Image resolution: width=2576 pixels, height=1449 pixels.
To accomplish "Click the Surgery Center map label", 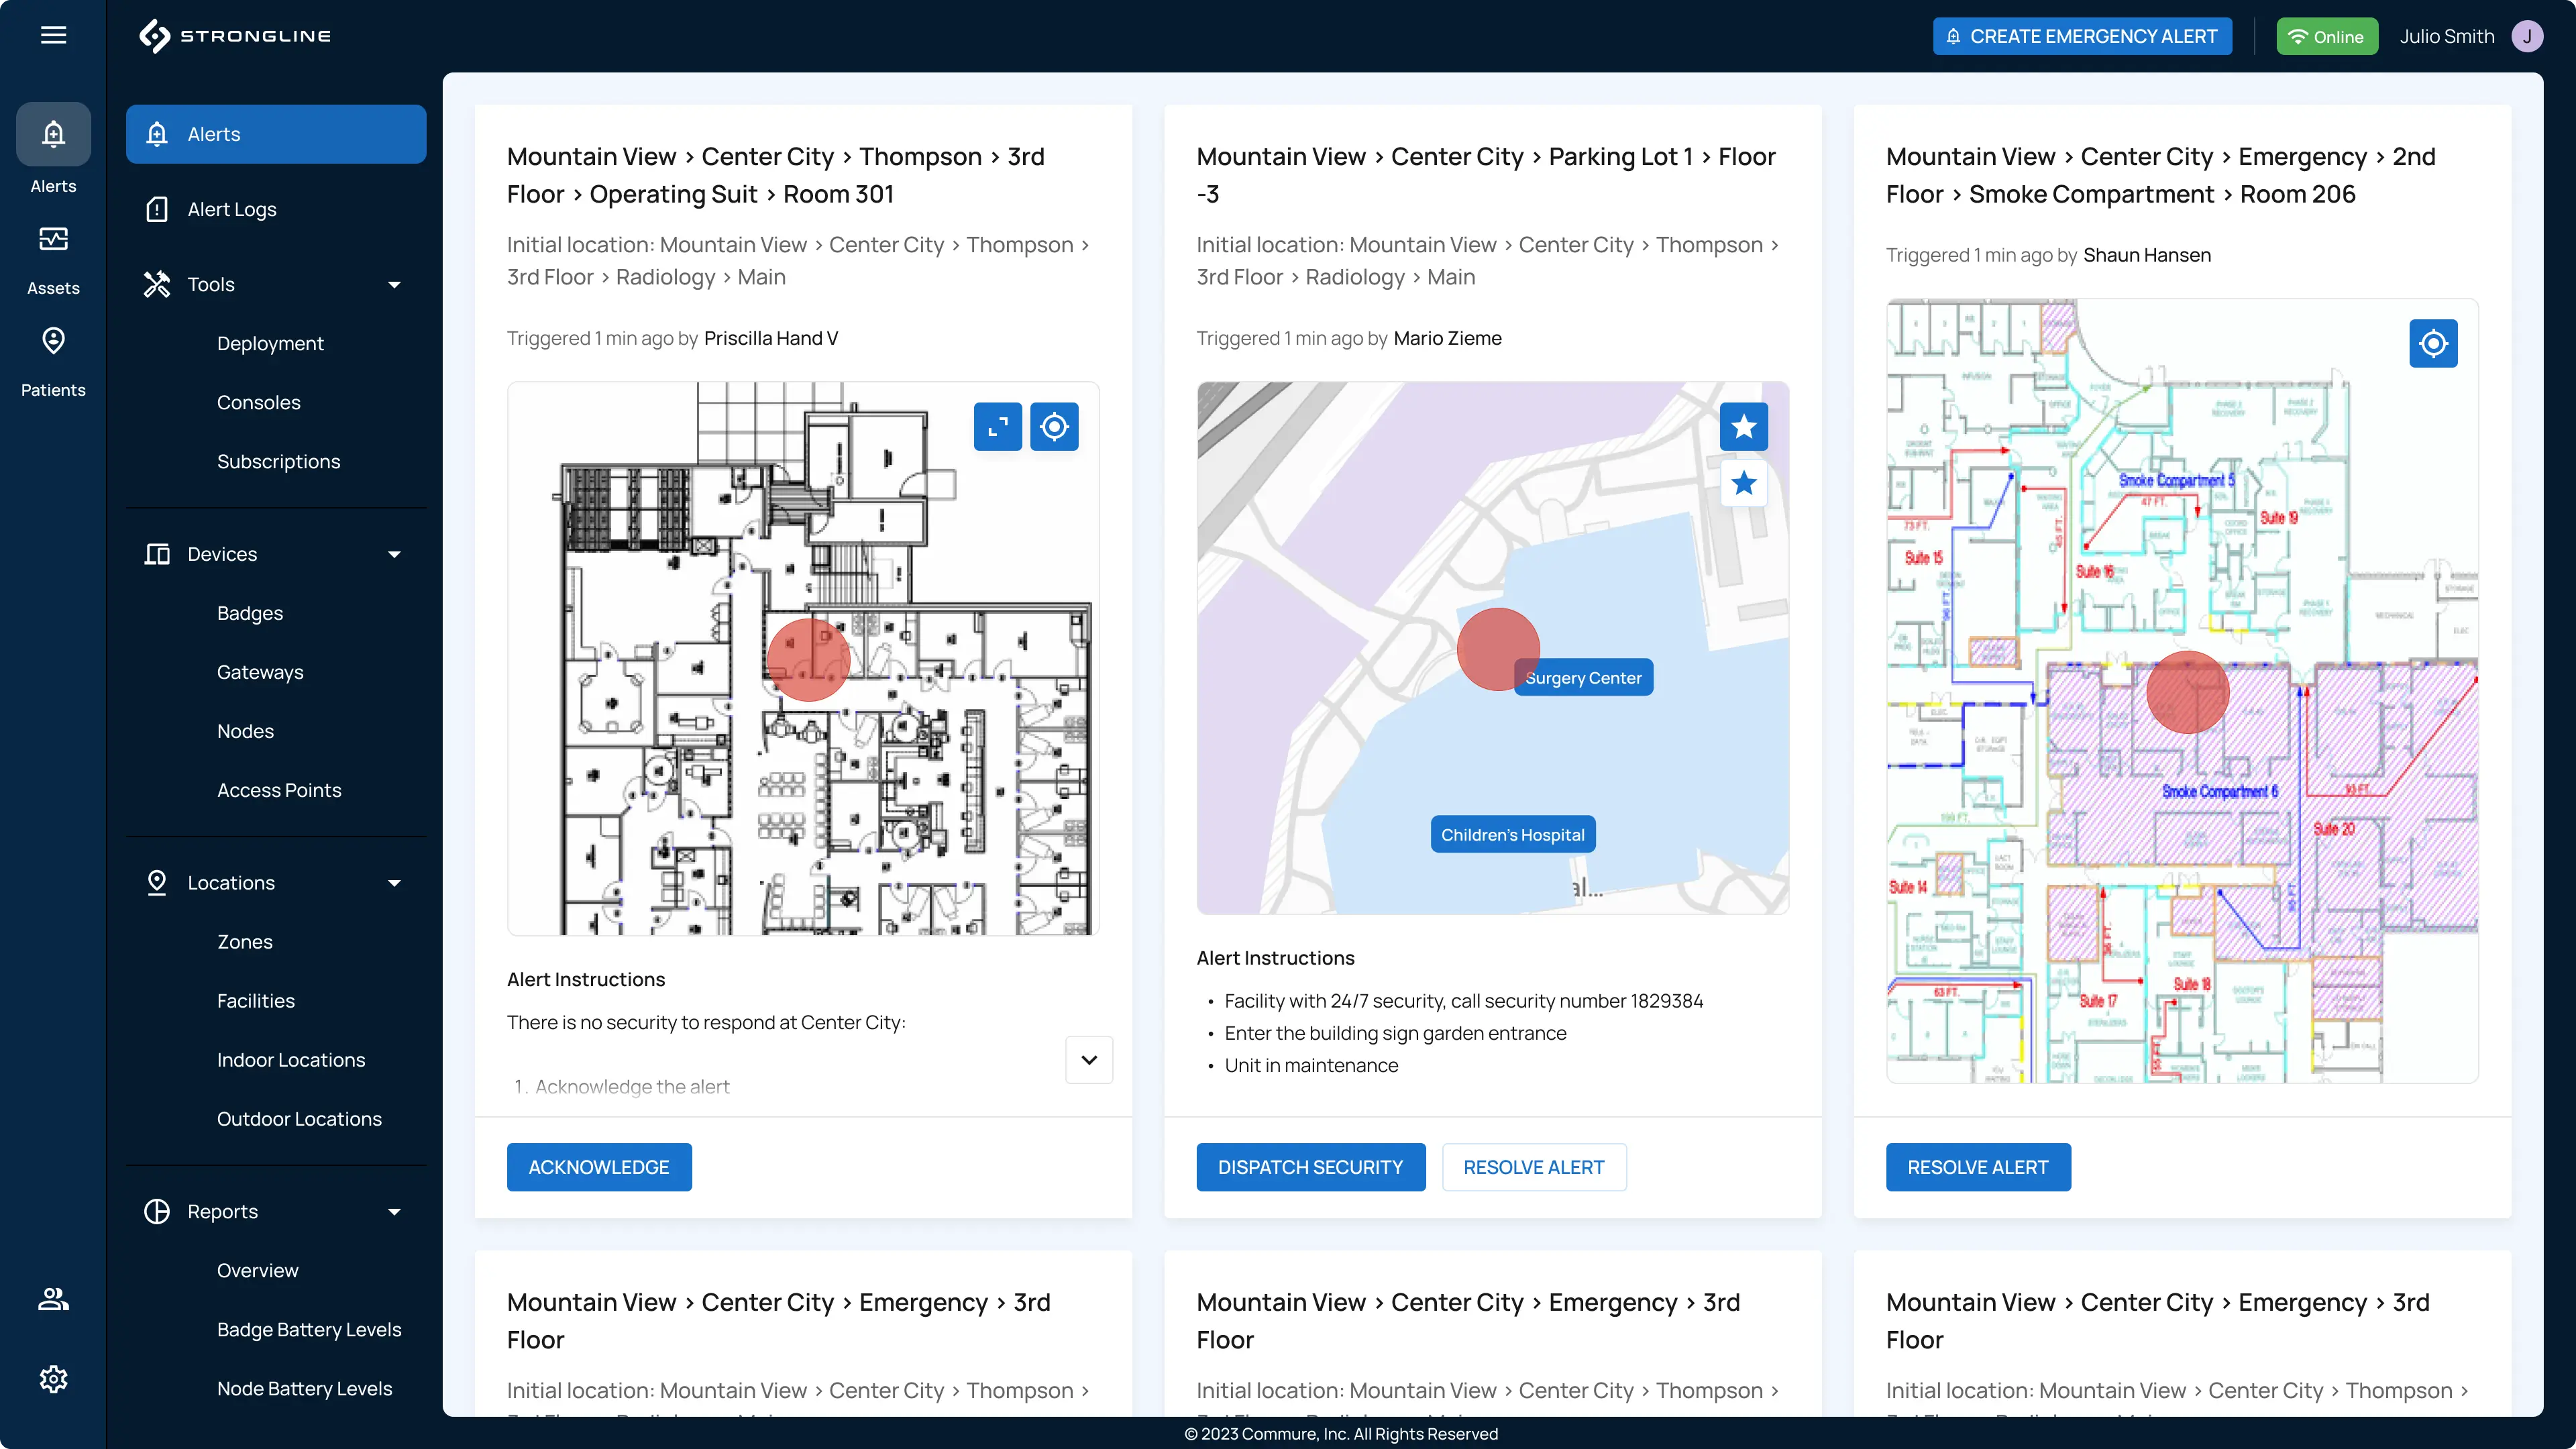I will point(1583,677).
